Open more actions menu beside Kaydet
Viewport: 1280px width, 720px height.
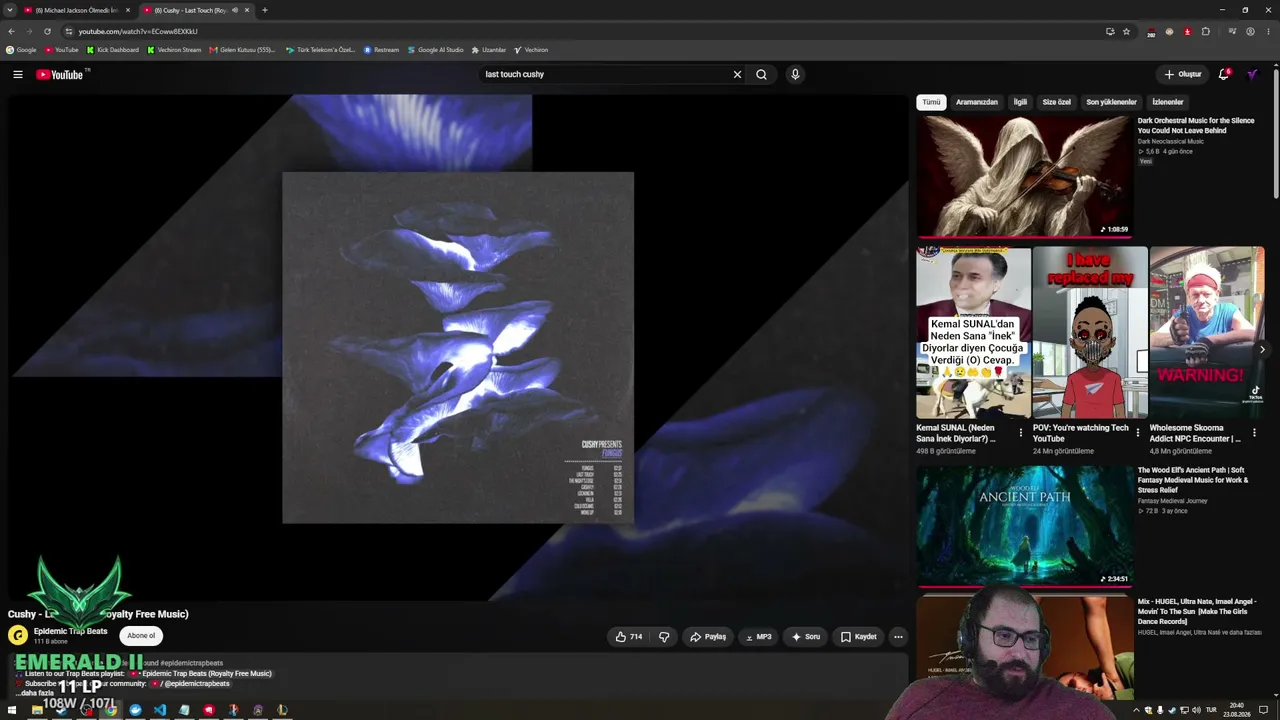(x=898, y=637)
